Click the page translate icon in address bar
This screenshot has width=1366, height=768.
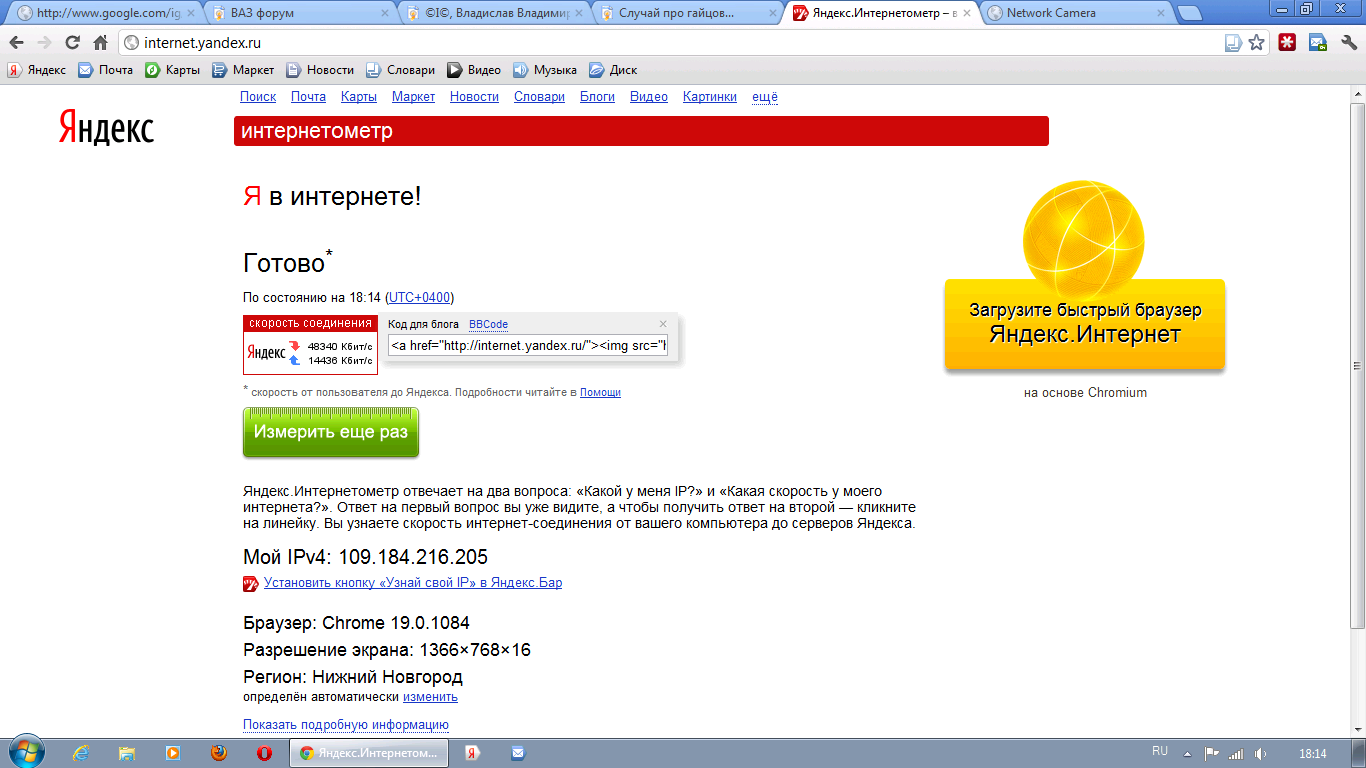click(1234, 43)
